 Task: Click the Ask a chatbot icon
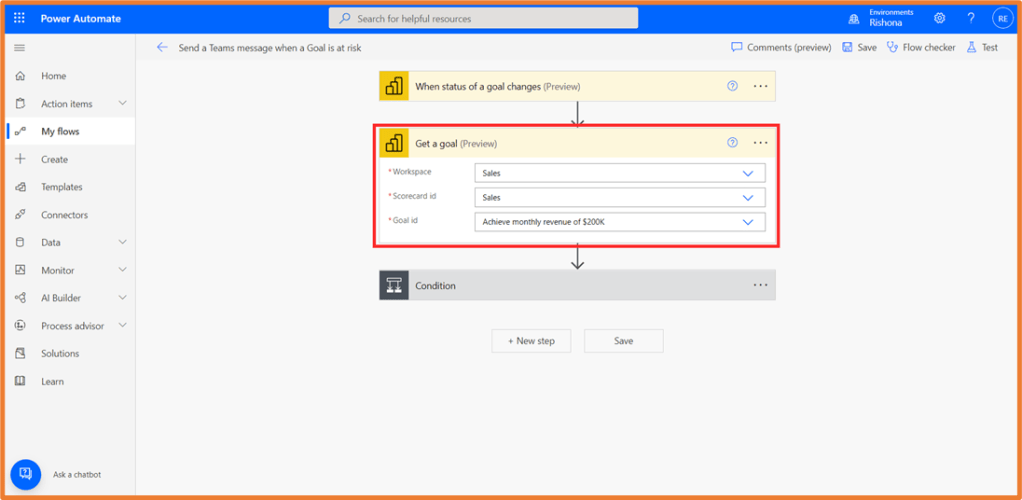pyautogui.click(x=26, y=474)
